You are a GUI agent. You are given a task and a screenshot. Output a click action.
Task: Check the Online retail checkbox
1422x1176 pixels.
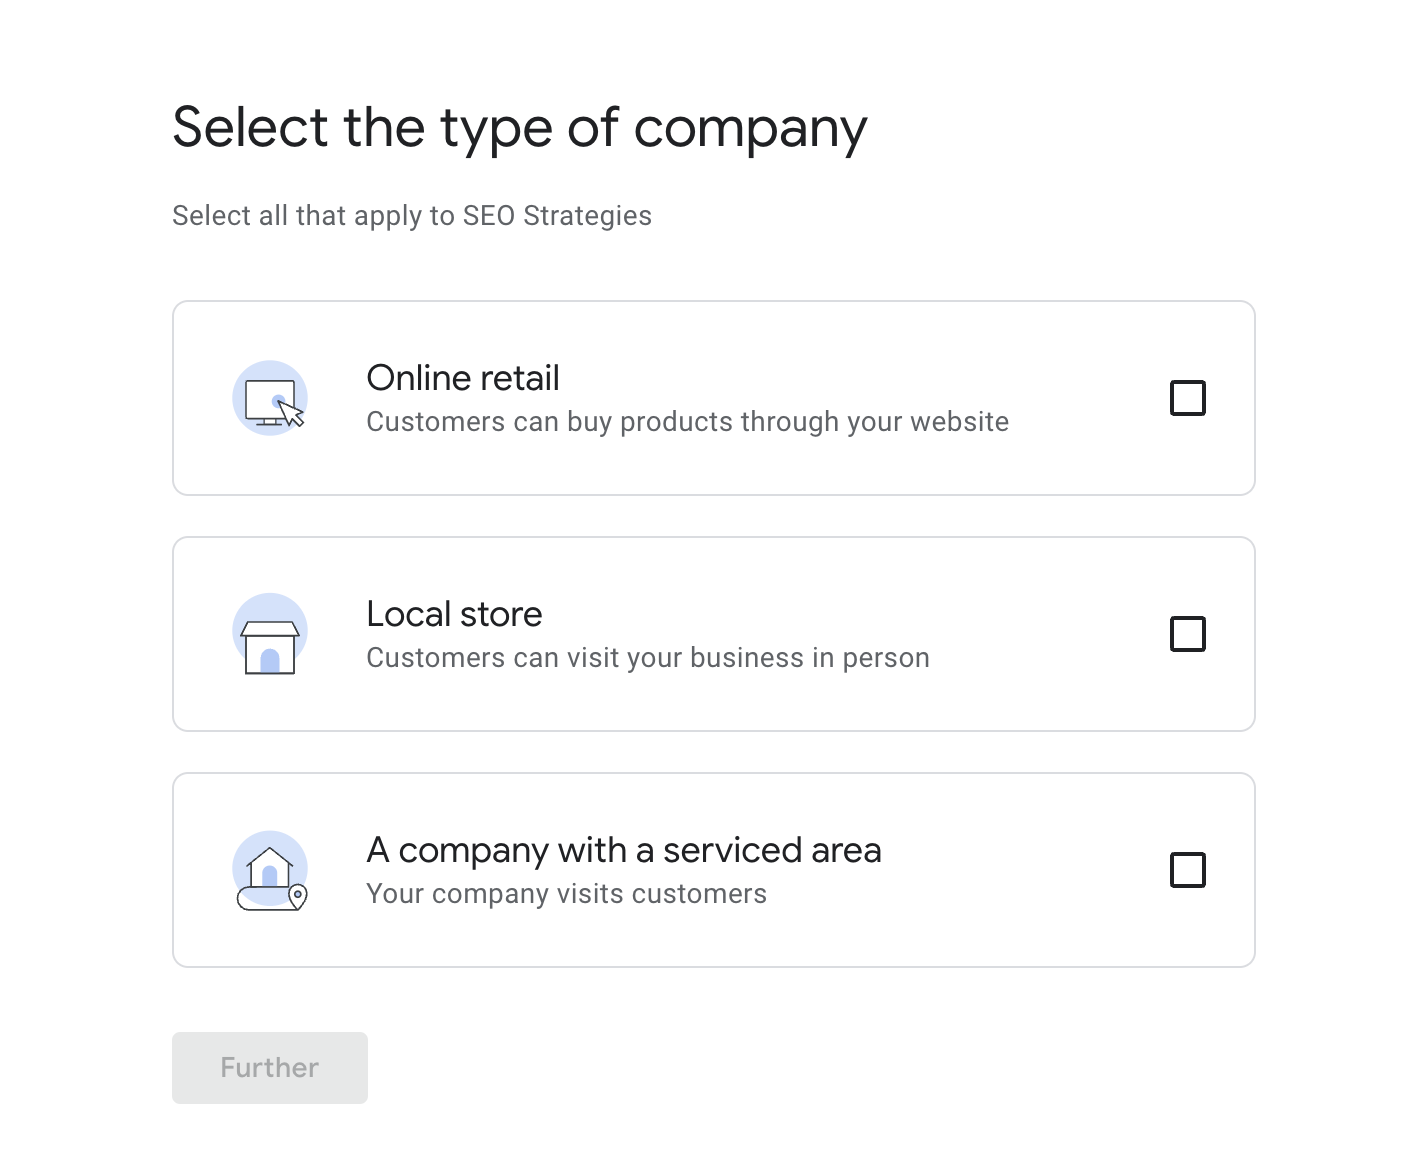(1187, 398)
